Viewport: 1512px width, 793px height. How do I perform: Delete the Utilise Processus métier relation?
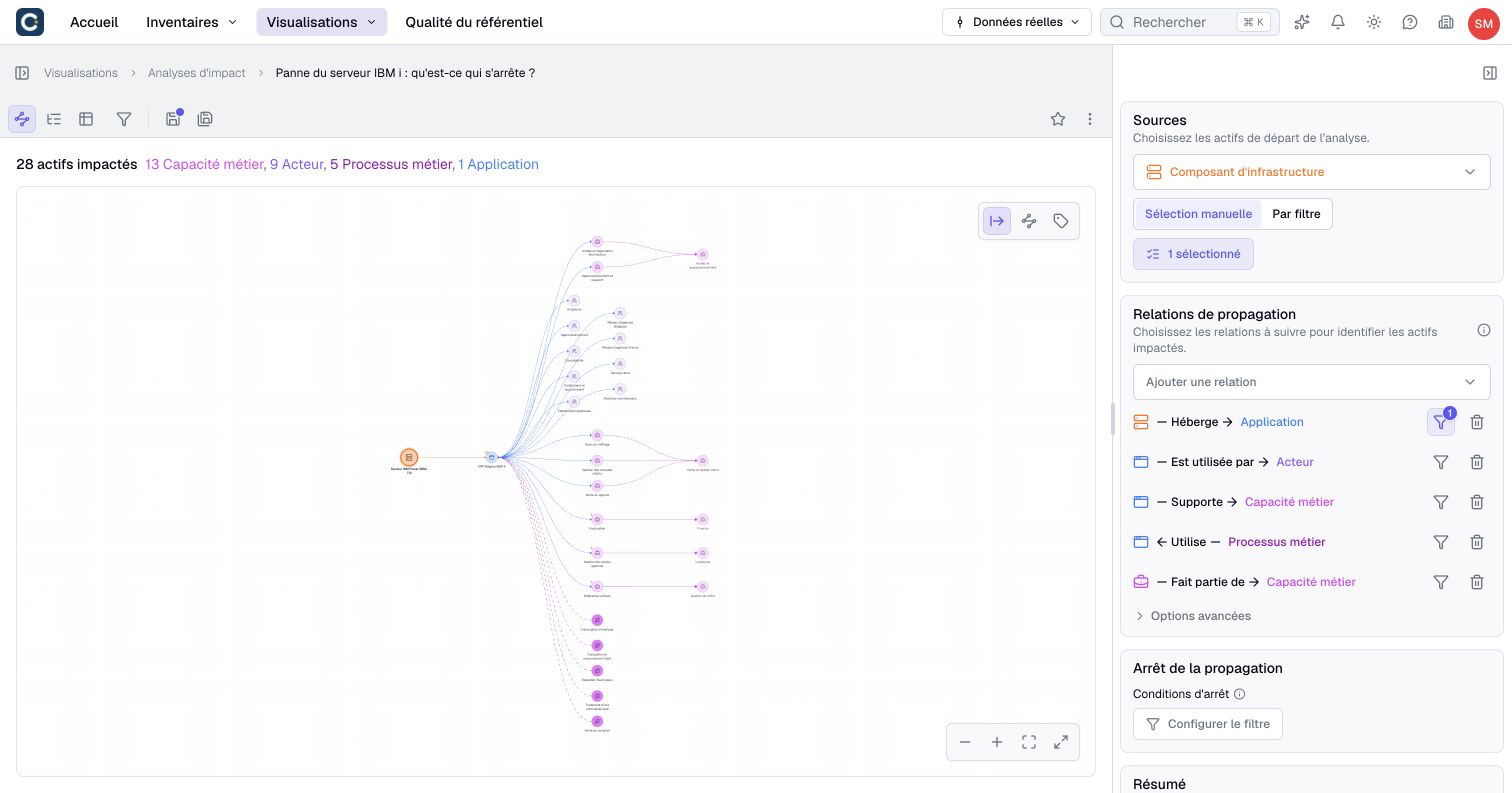[1477, 542]
